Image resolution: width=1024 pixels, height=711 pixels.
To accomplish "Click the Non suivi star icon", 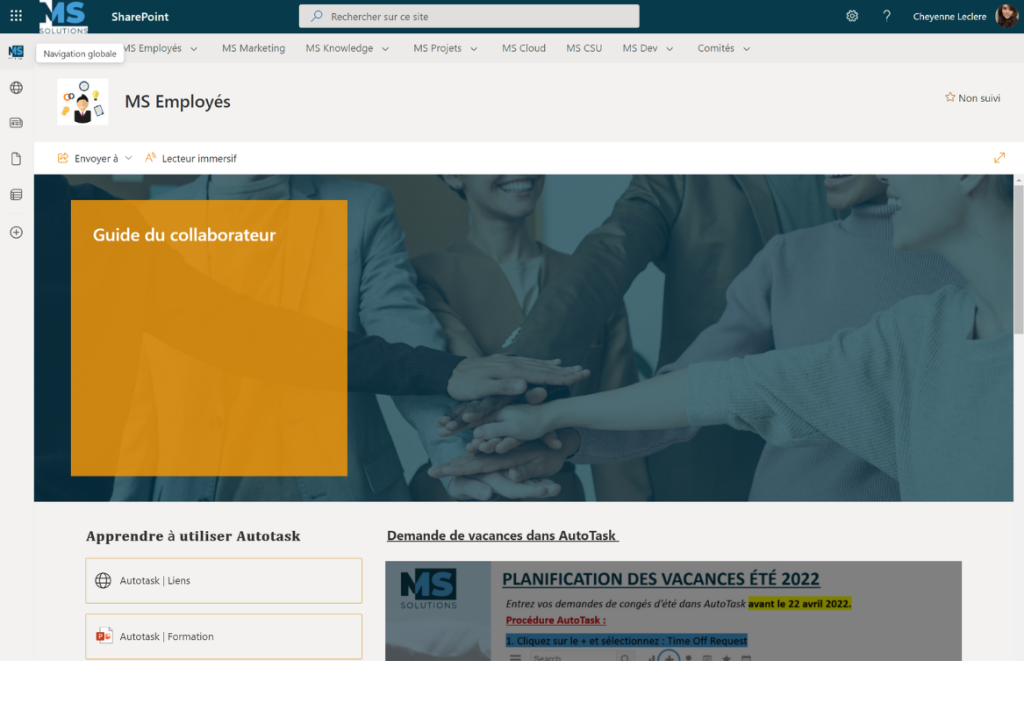I will click(950, 97).
